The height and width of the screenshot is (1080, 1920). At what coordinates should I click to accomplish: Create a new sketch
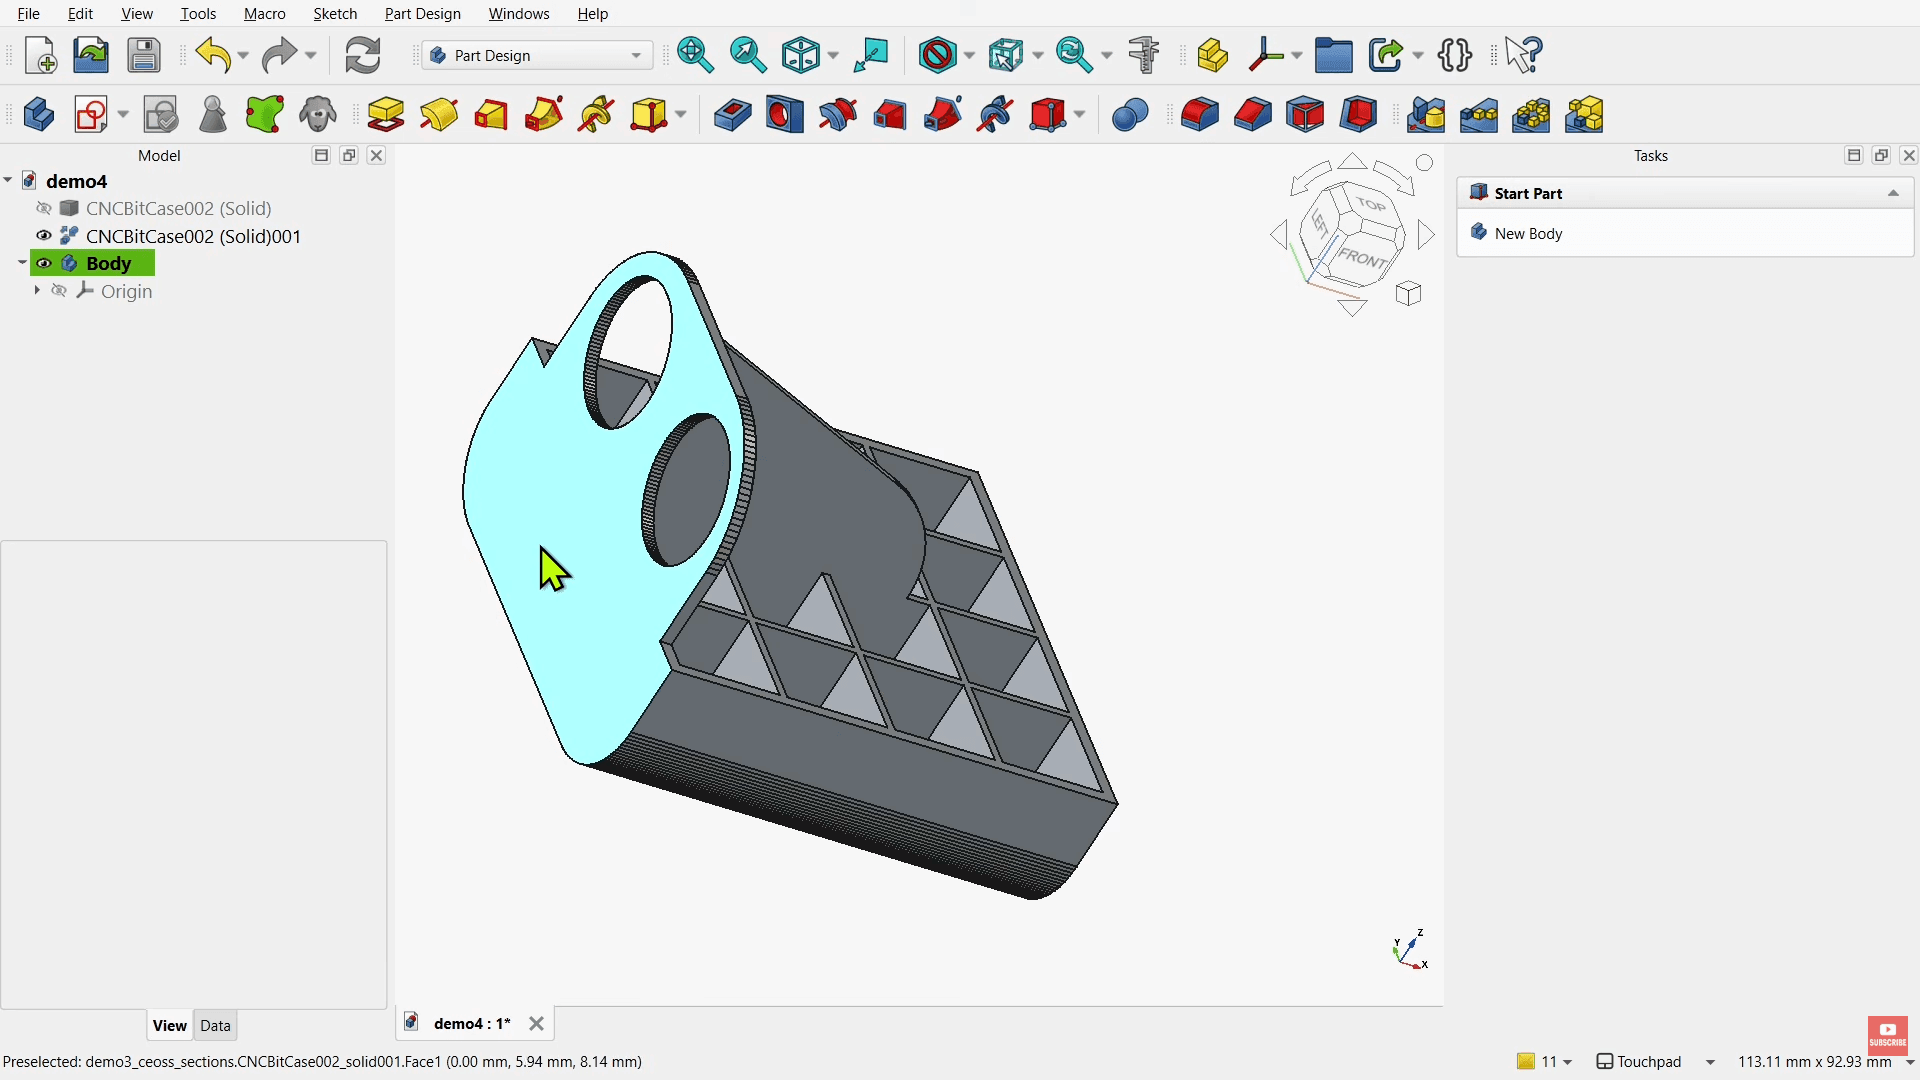click(91, 114)
